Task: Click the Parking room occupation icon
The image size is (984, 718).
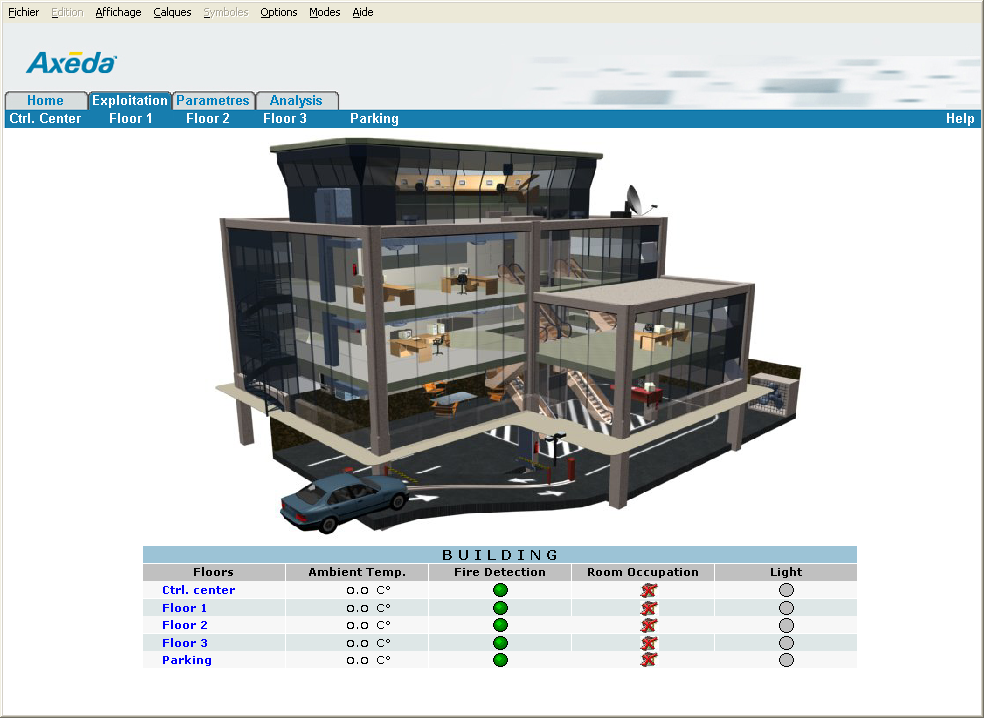Action: 649,660
